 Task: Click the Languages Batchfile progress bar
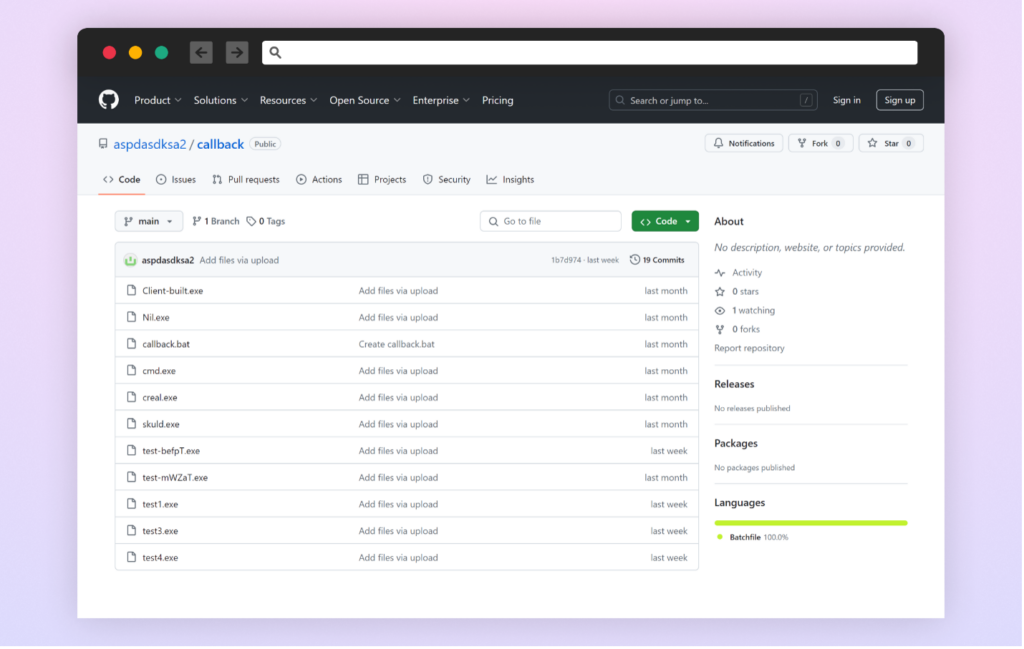coord(810,523)
